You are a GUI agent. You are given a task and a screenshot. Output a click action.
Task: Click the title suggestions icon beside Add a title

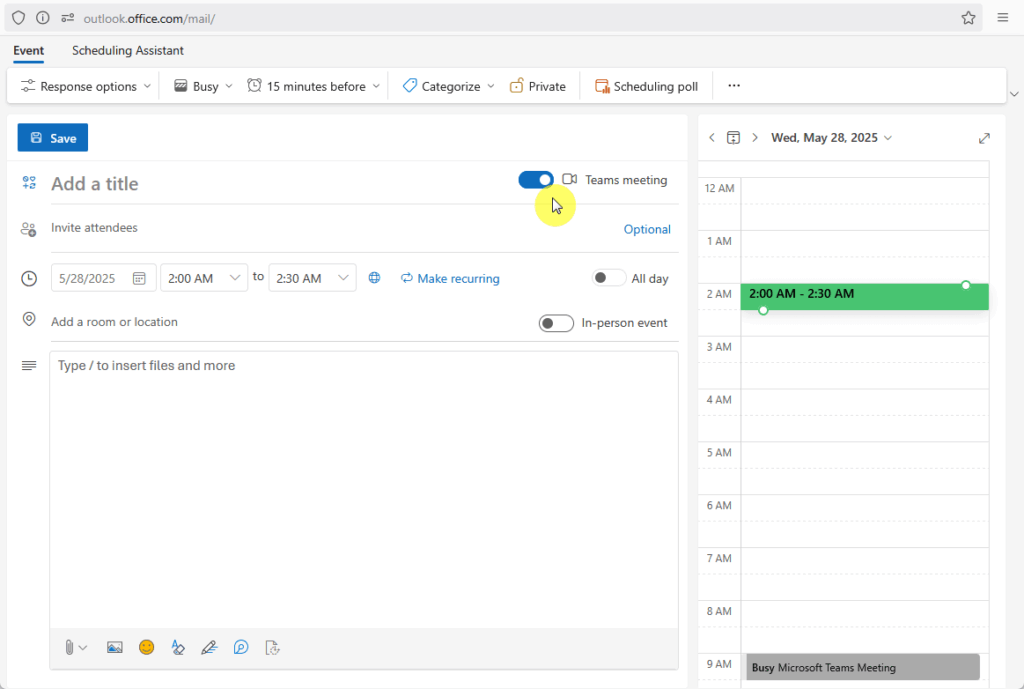pos(29,182)
